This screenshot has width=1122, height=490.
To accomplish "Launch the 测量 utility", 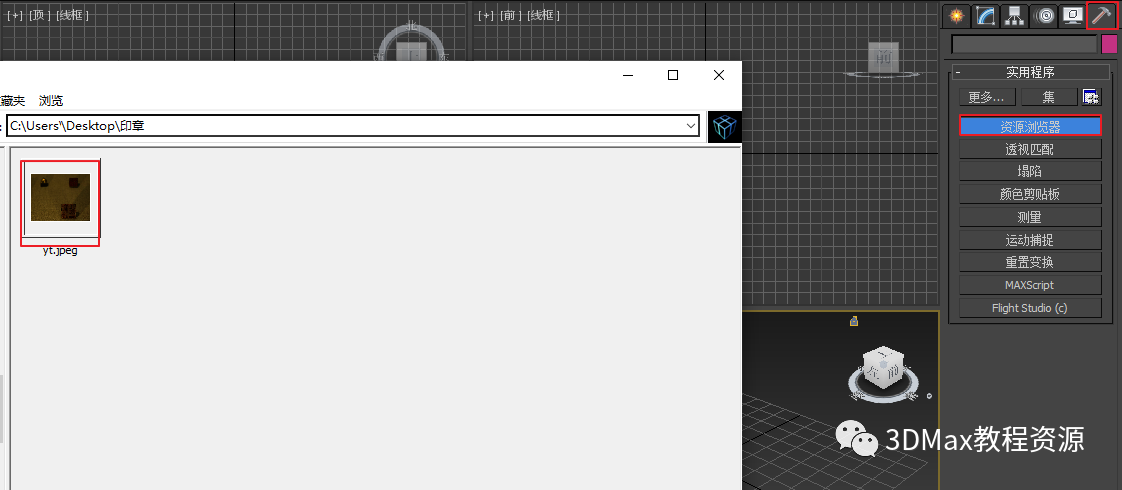I will click(1030, 217).
